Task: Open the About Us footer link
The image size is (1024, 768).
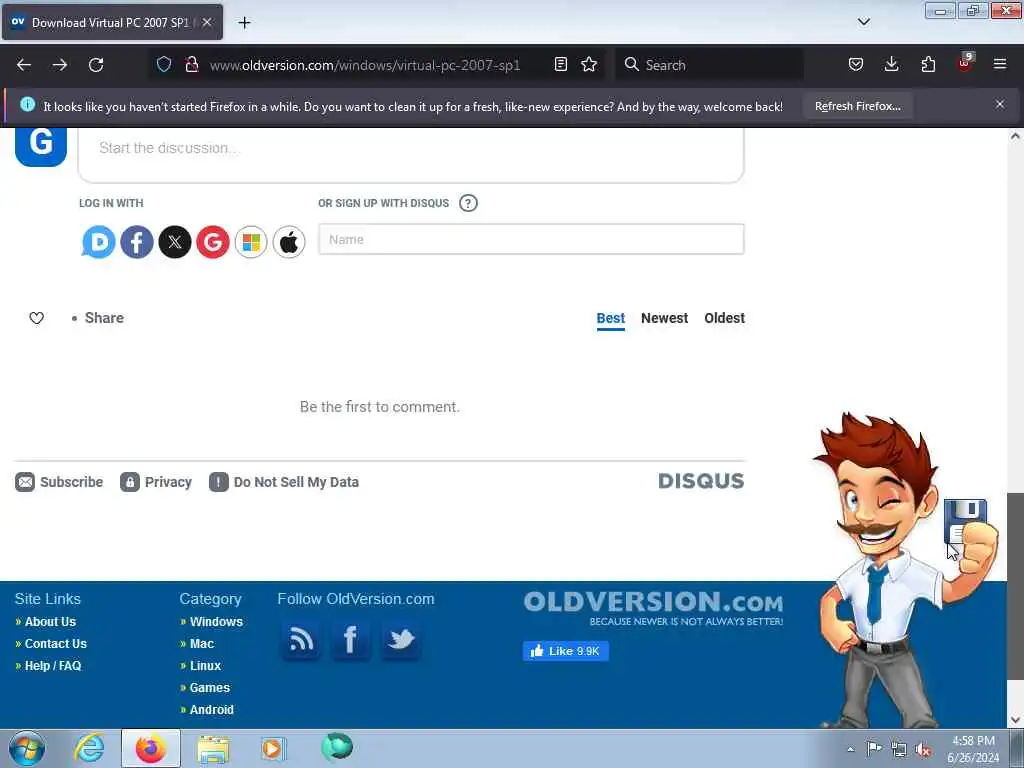Action: tap(50, 622)
